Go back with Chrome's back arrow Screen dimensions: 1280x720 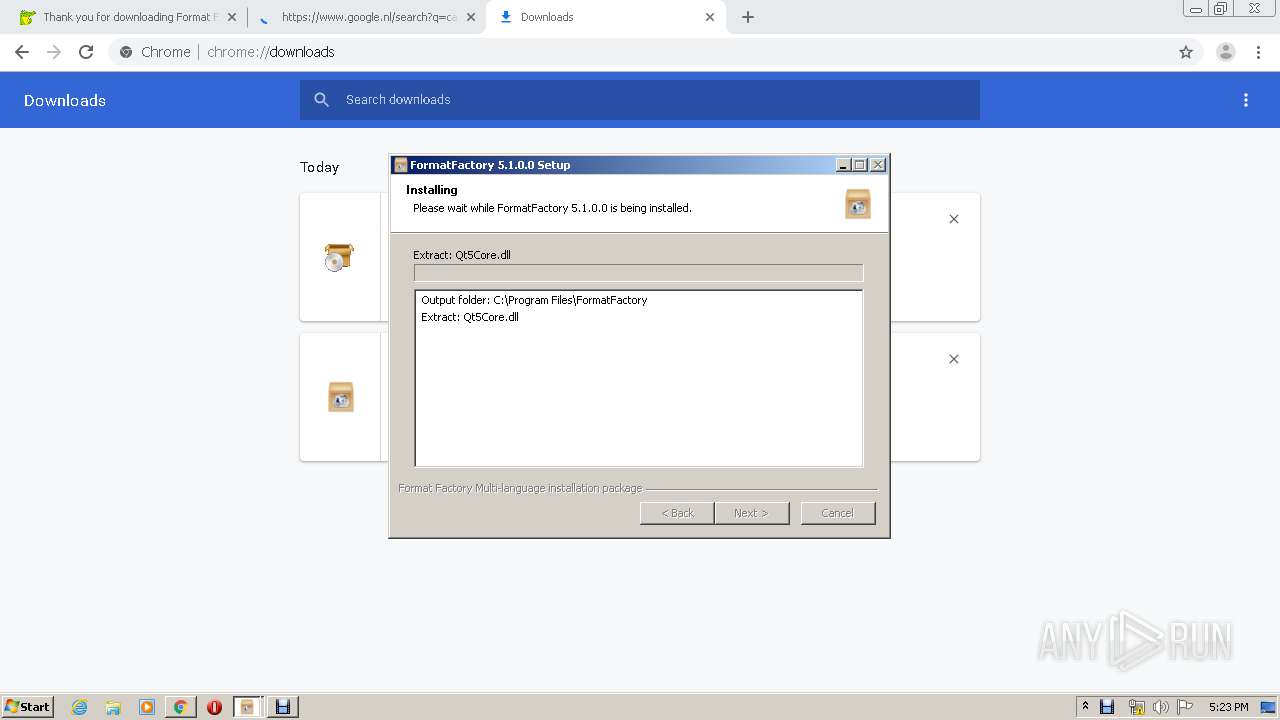[22, 52]
